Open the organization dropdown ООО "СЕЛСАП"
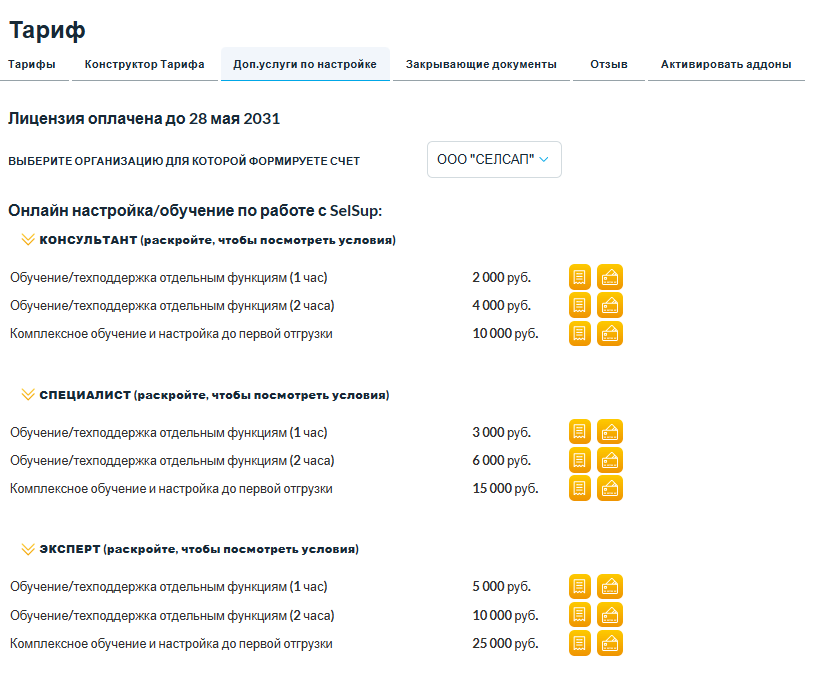Screen dimensions: 838x684 494,160
